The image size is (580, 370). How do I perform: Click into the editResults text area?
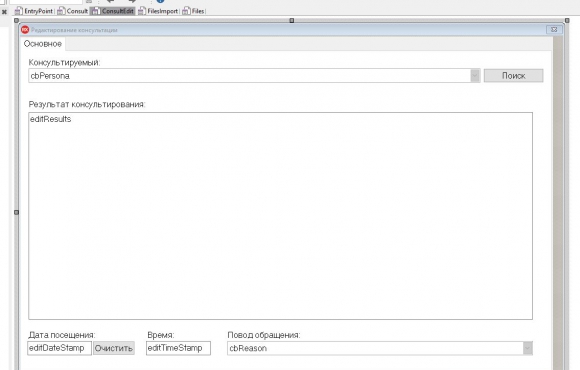[280, 216]
